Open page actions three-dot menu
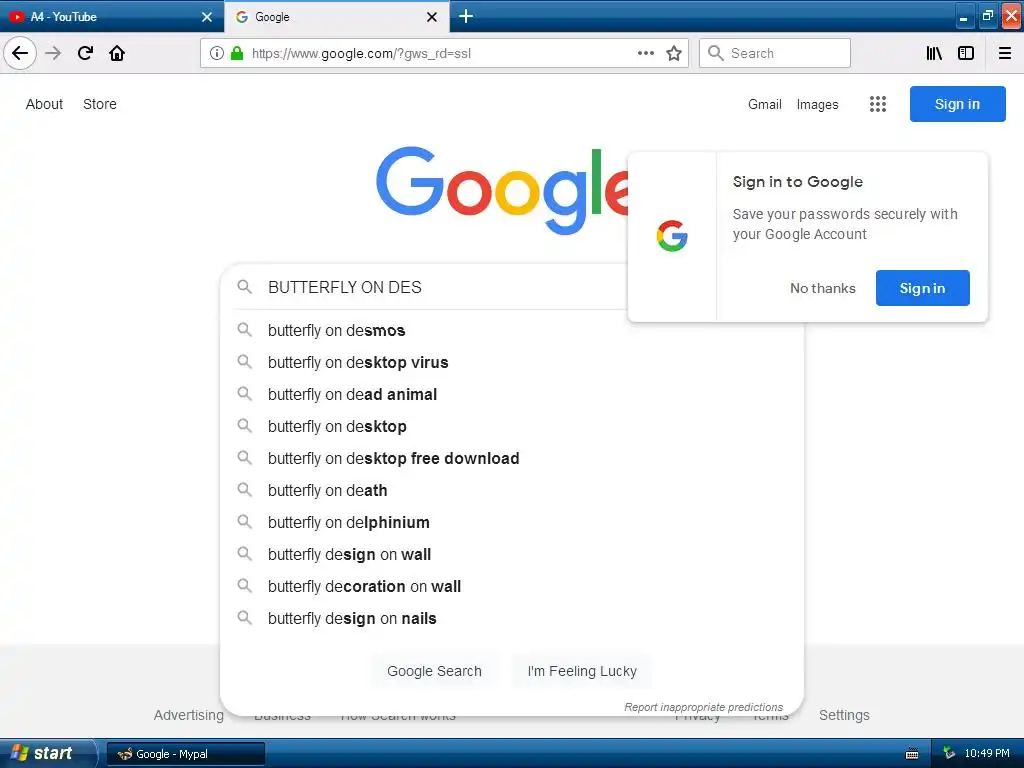This screenshot has height=768, width=1024. coord(646,53)
